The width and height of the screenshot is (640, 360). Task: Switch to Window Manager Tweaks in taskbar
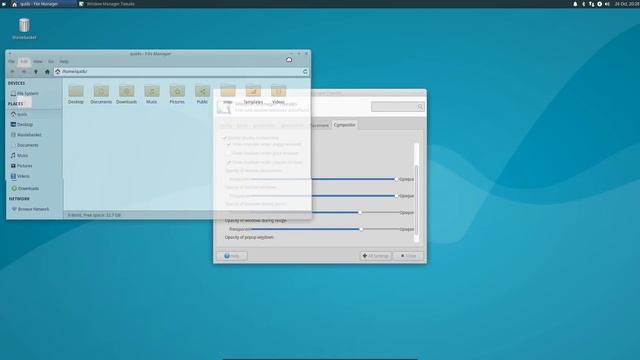point(107,4)
